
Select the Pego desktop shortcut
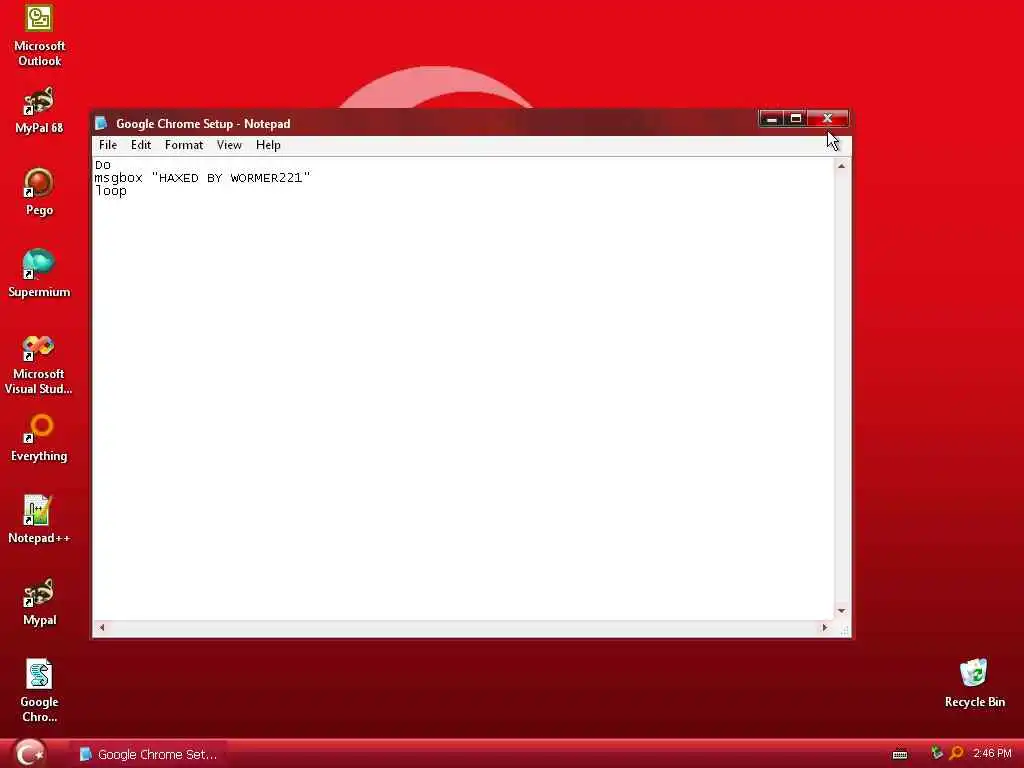click(39, 192)
